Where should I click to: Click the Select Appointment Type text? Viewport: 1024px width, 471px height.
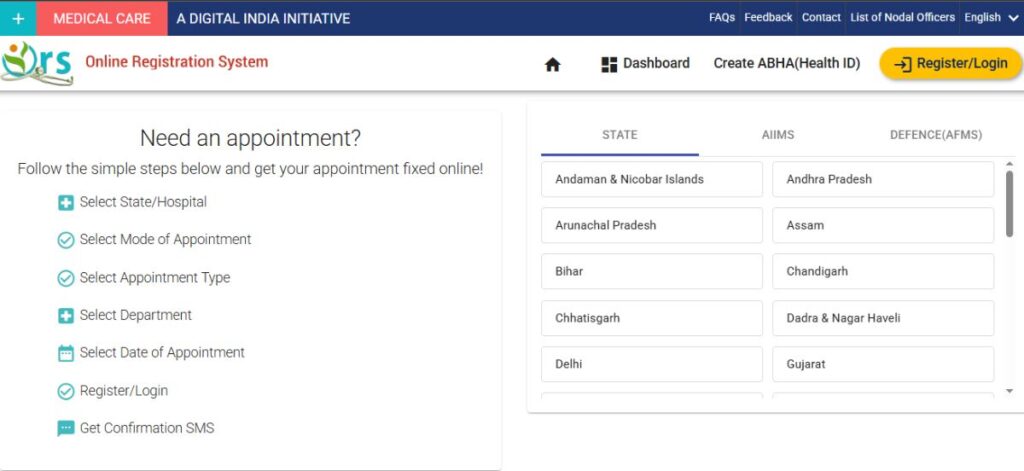click(x=155, y=278)
